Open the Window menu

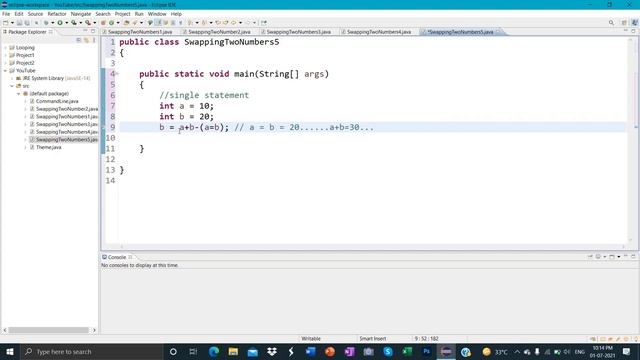[157, 14]
